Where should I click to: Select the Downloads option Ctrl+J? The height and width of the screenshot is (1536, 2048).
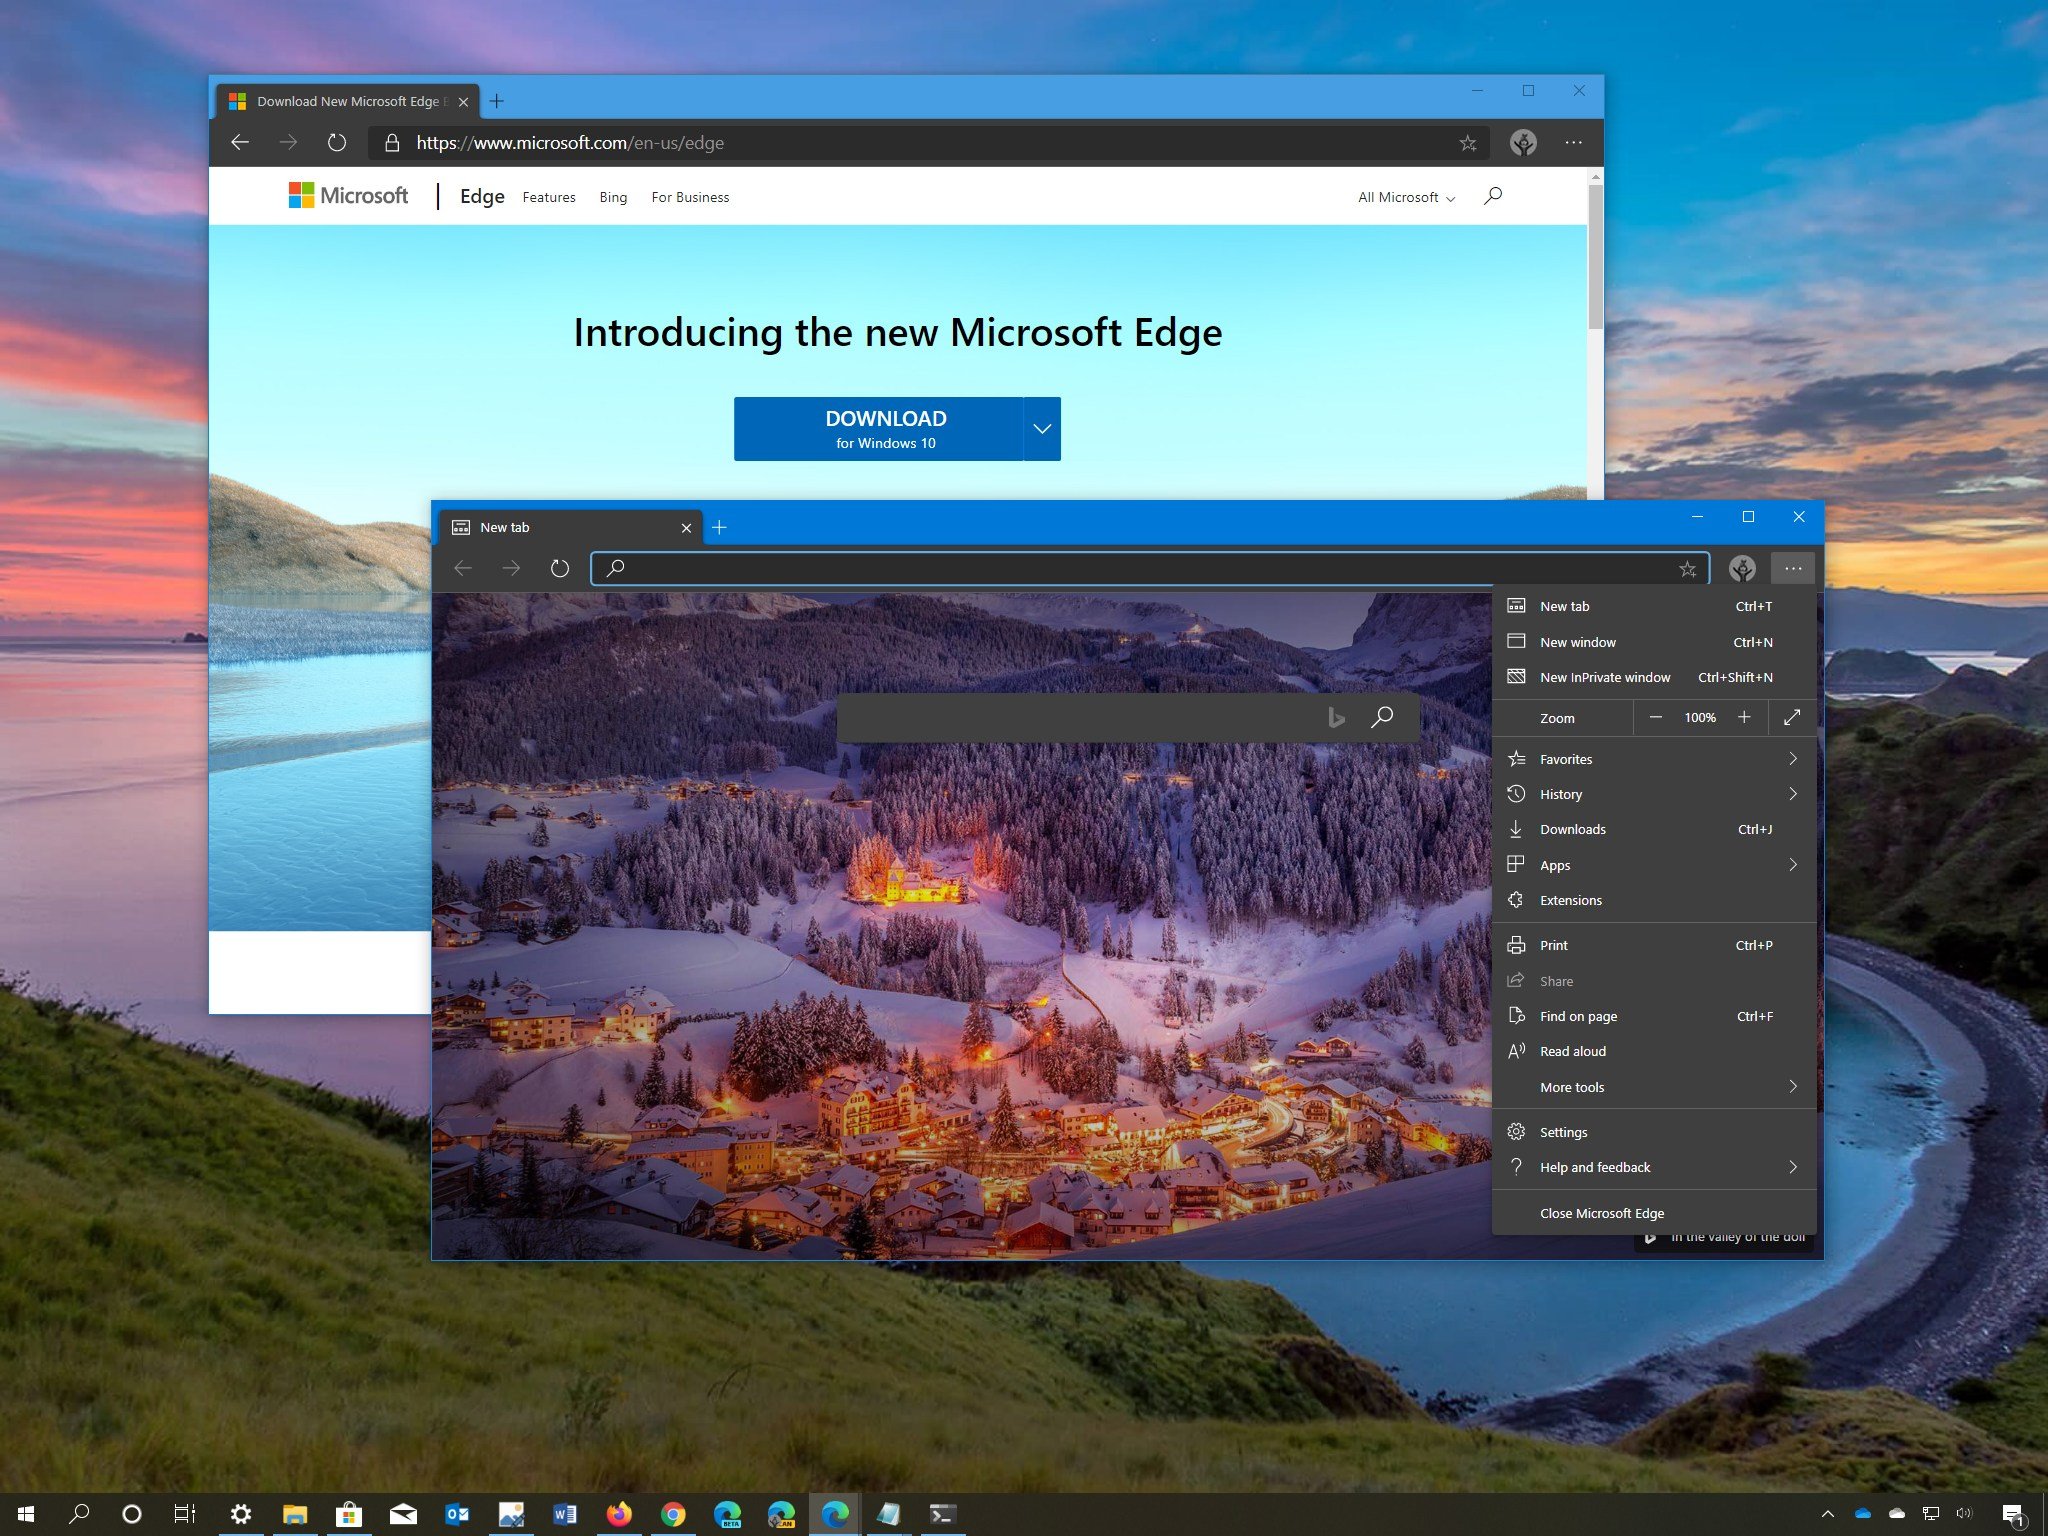(1653, 828)
